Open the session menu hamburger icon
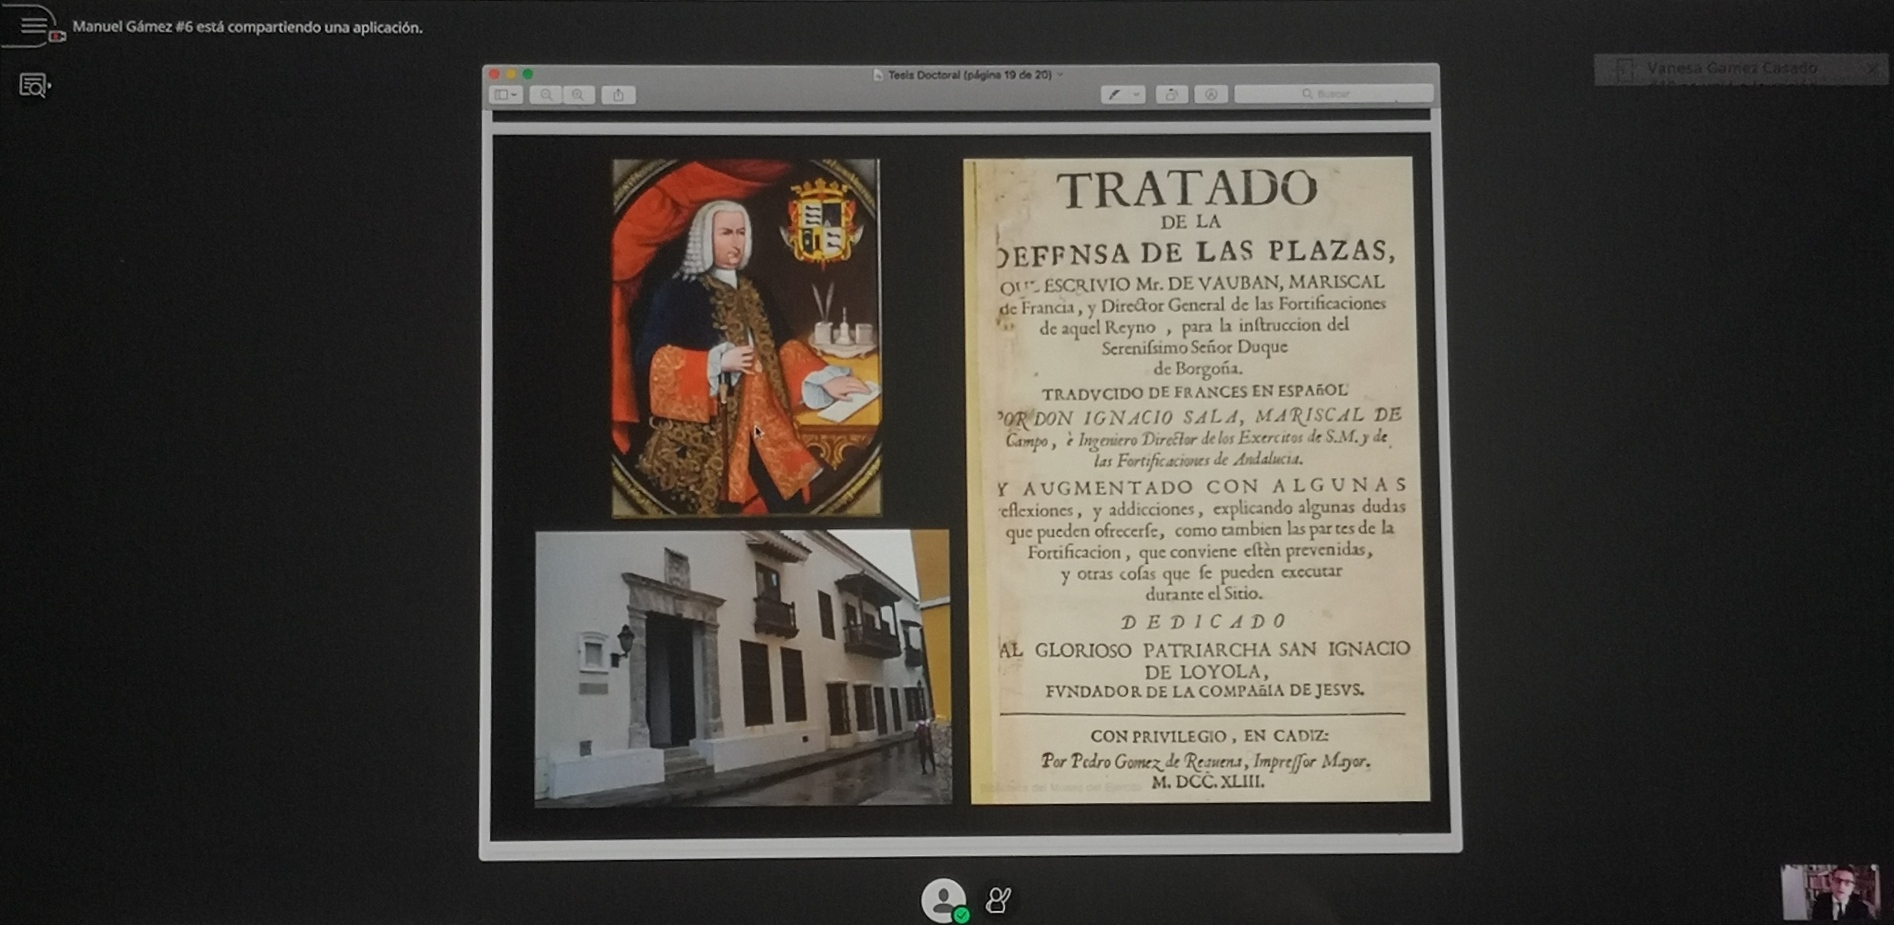The image size is (1894, 925). [x=33, y=25]
